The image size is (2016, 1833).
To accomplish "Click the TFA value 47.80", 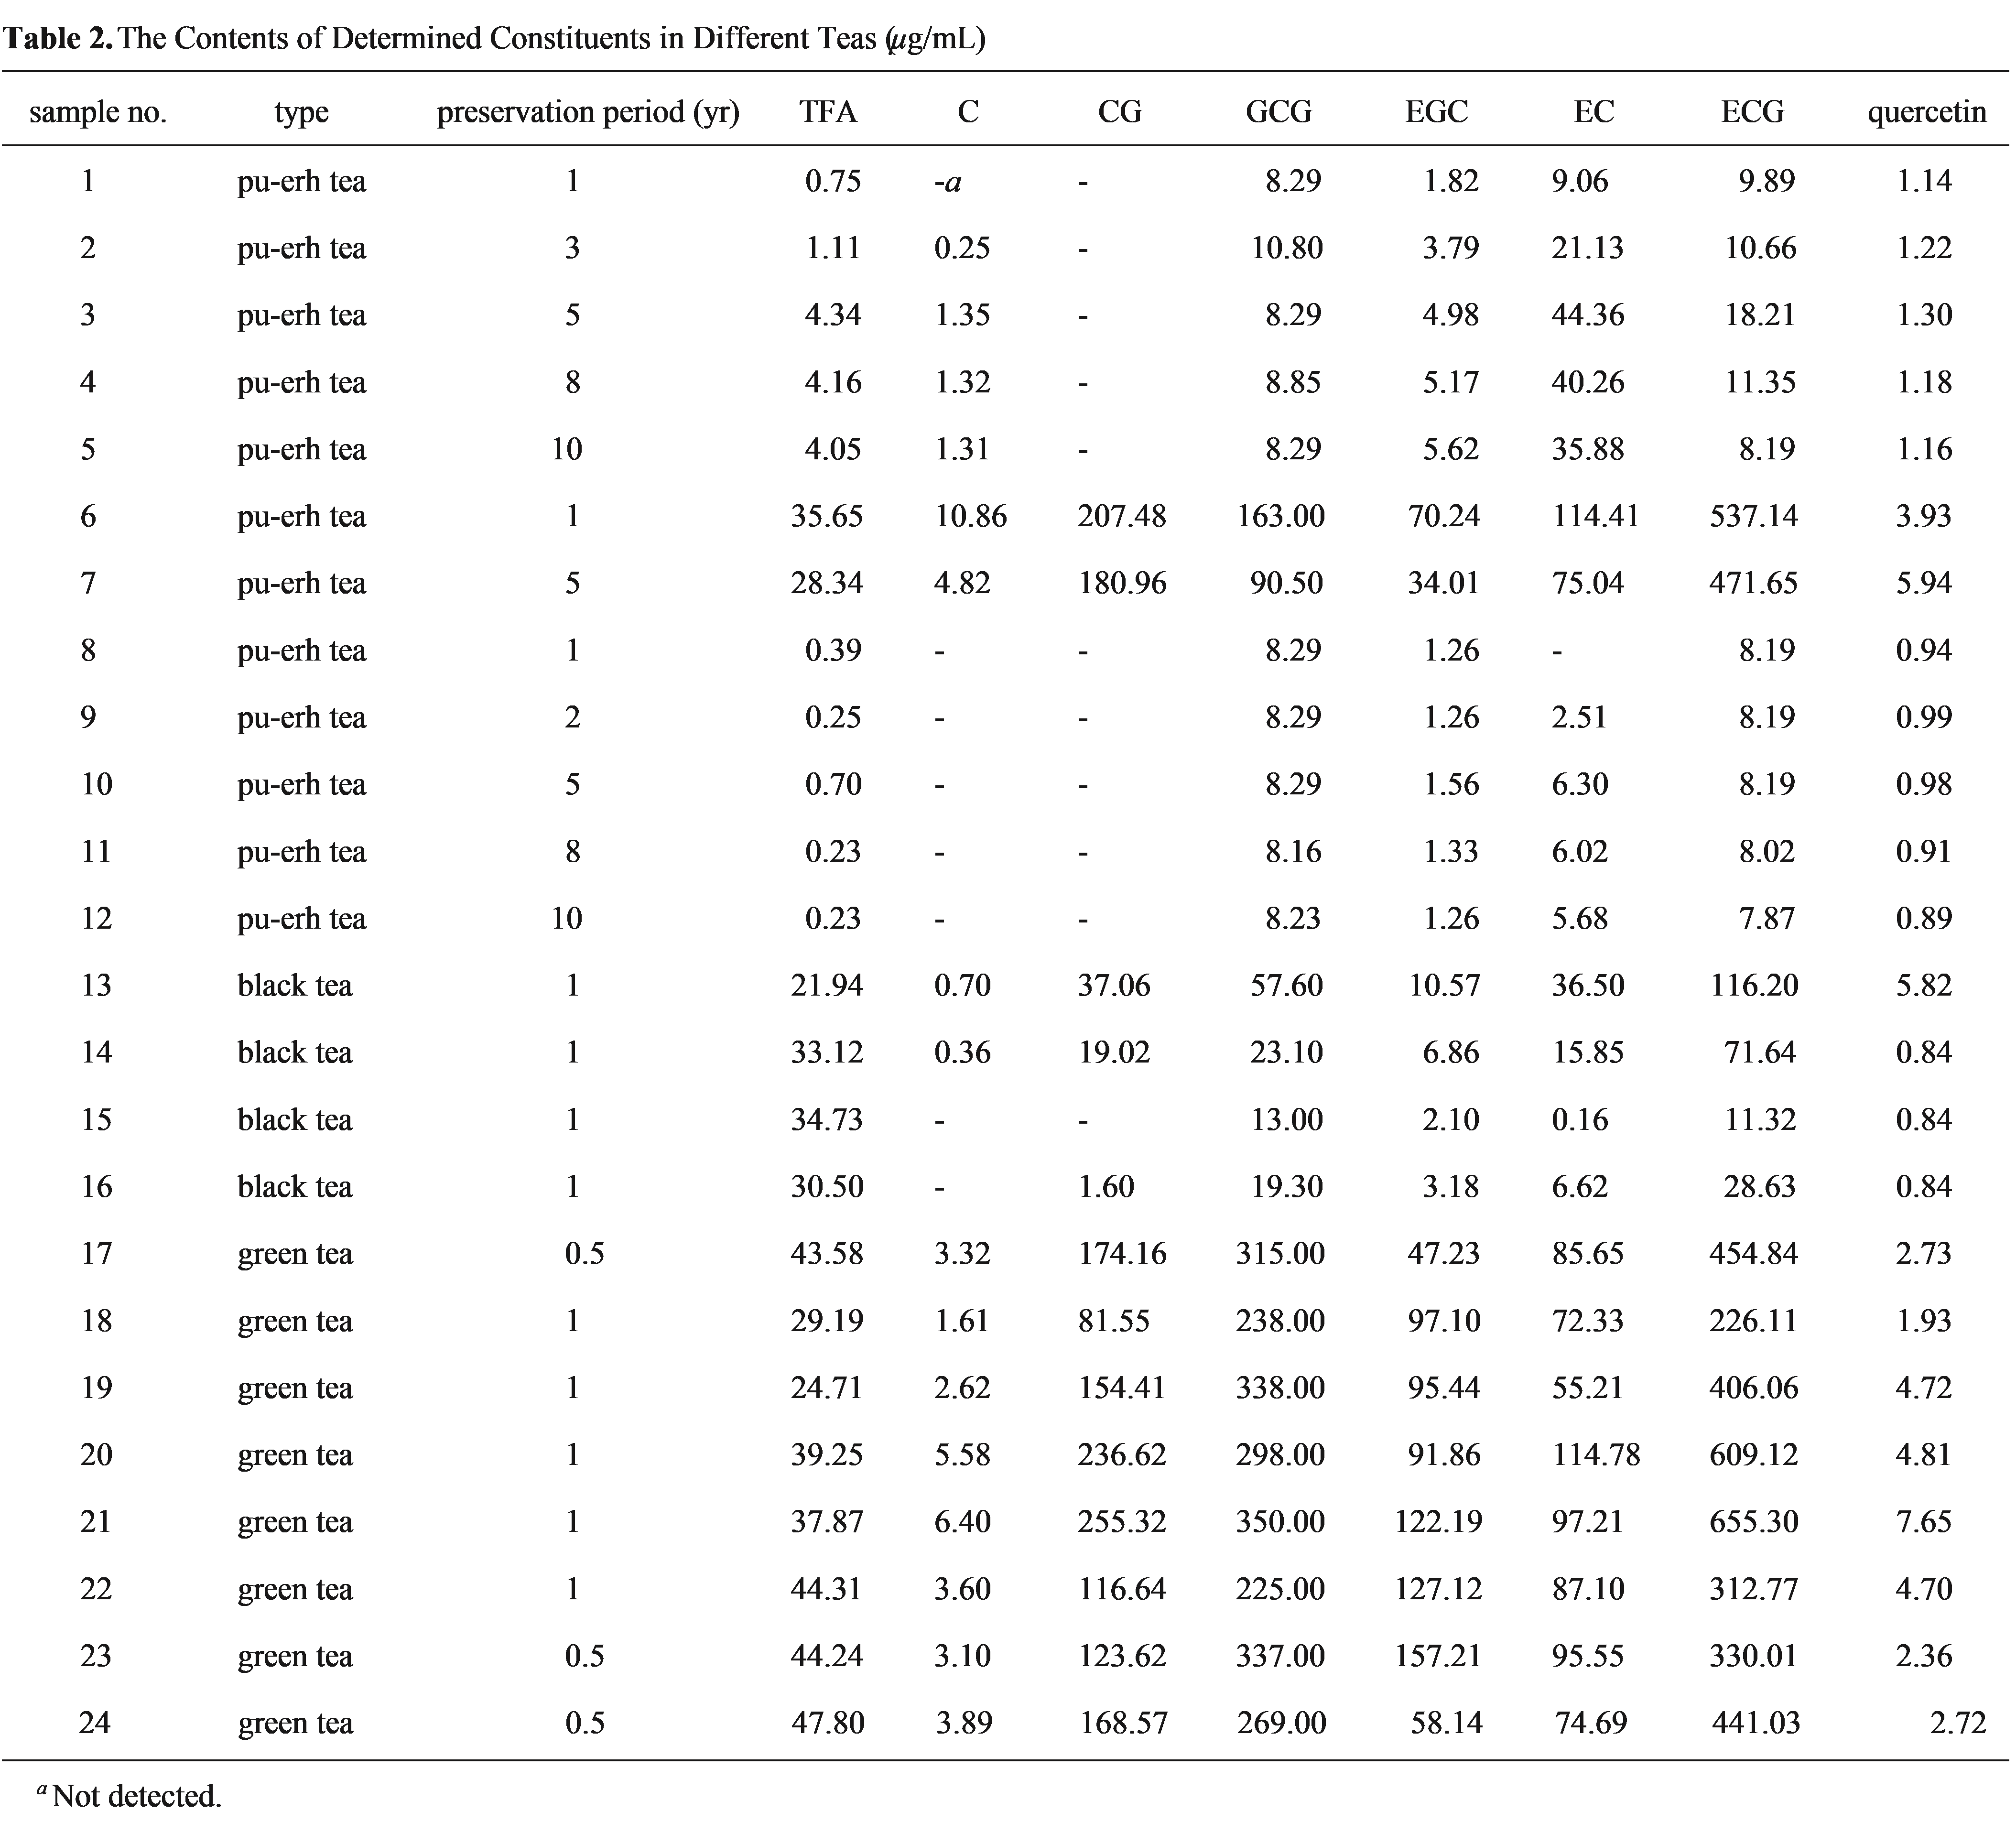I will click(829, 1723).
